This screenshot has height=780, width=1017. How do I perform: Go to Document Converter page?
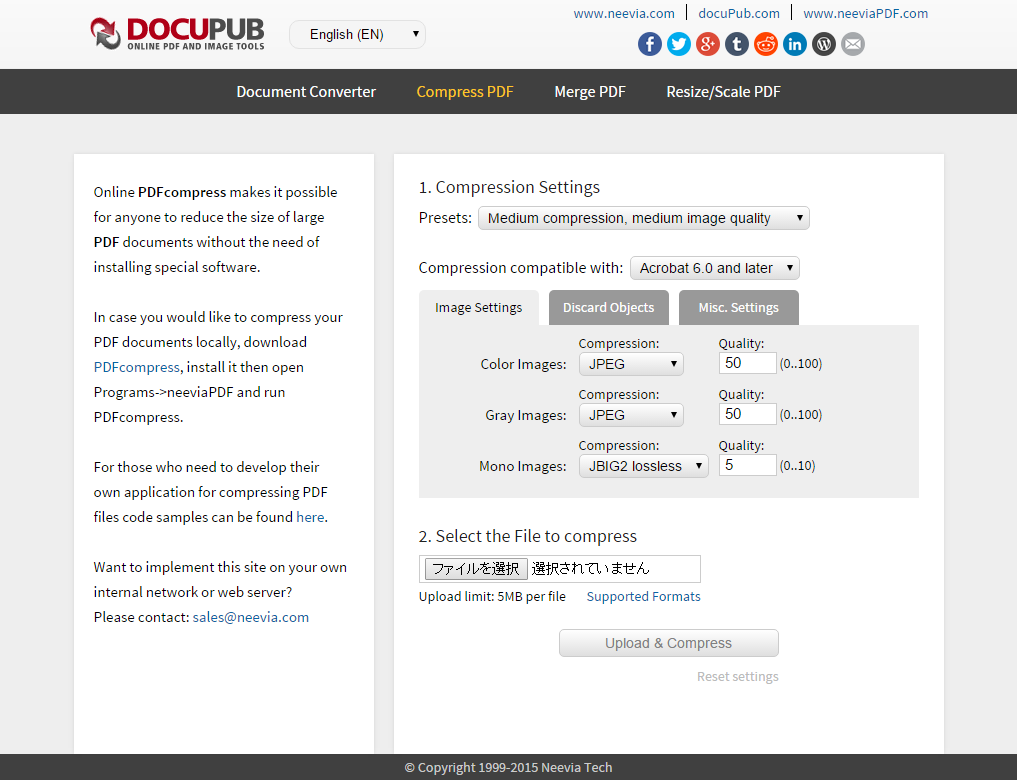coord(306,92)
